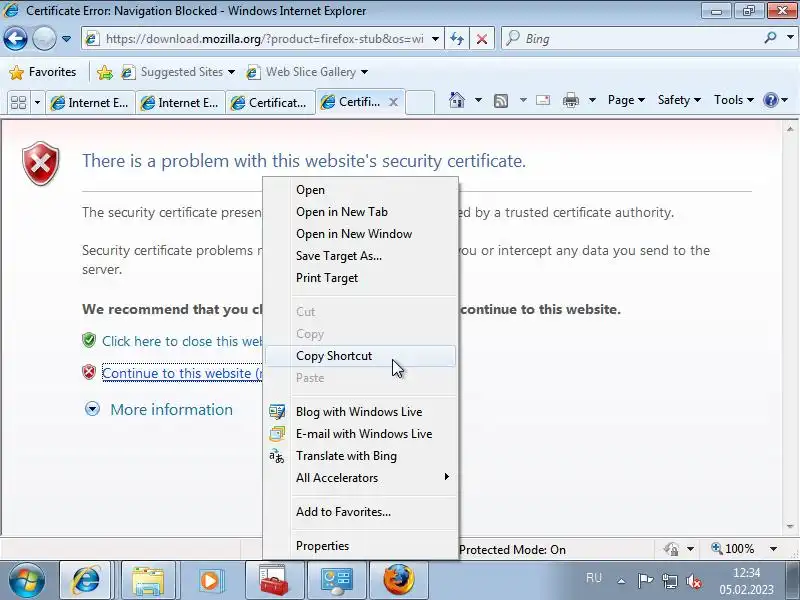Click the Read Mail icon

pos(543,100)
